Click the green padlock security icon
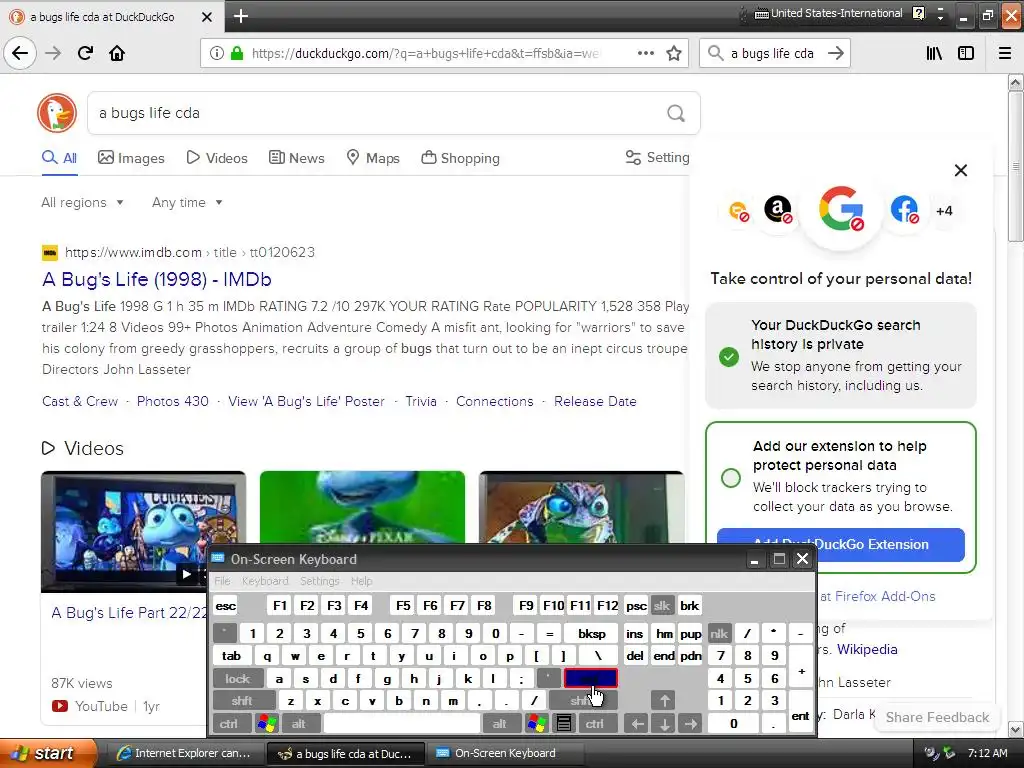The height and width of the screenshot is (768, 1024). coord(237,54)
